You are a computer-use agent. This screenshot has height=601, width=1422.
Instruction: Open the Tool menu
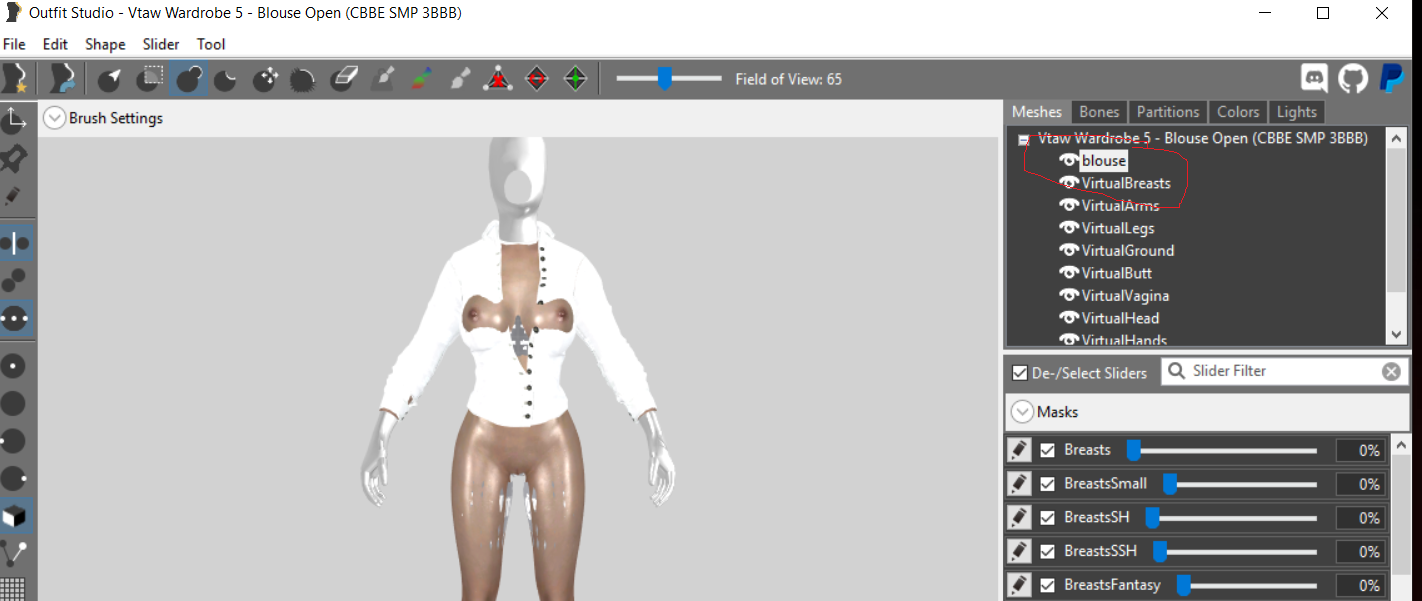click(x=211, y=44)
